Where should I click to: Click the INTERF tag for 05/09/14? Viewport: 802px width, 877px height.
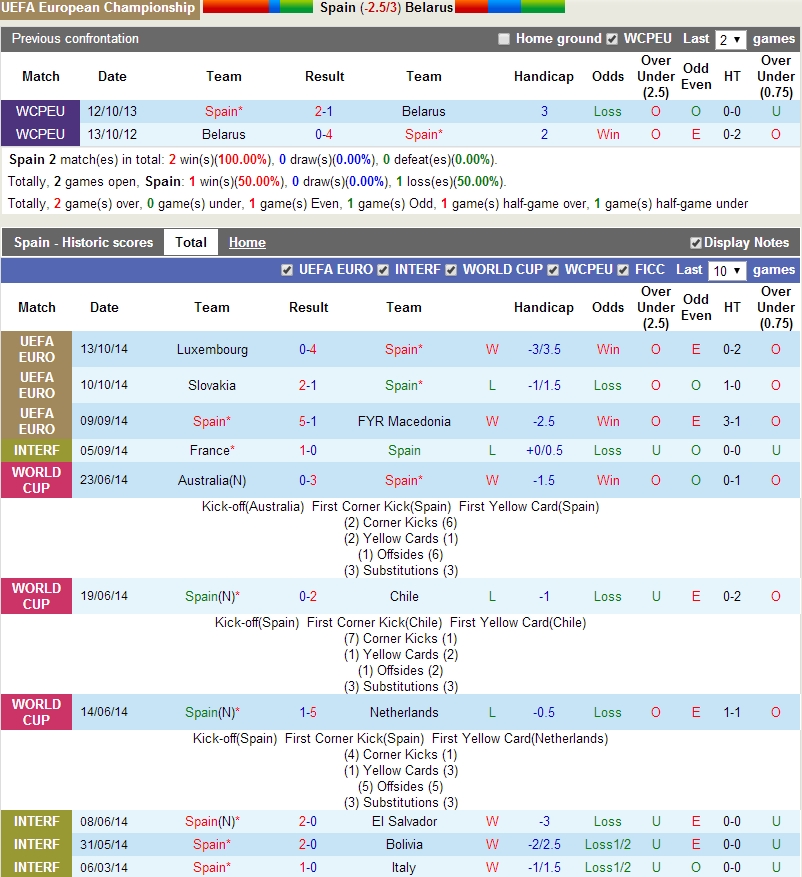point(36,450)
